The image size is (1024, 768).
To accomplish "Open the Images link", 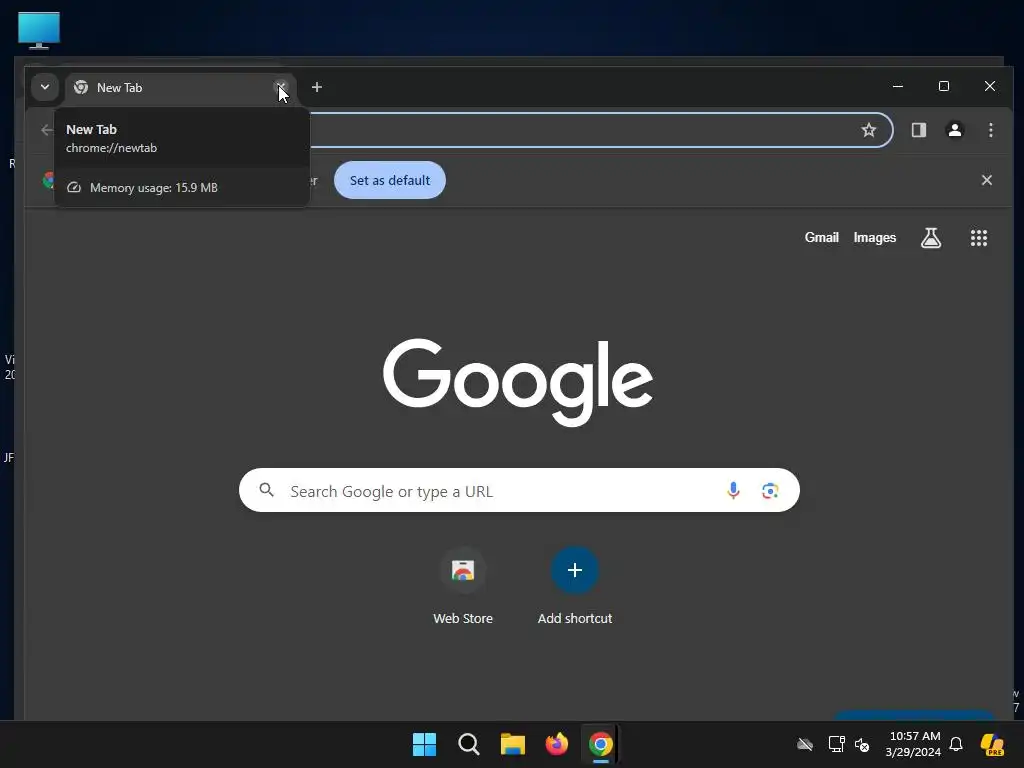I will 874,238.
